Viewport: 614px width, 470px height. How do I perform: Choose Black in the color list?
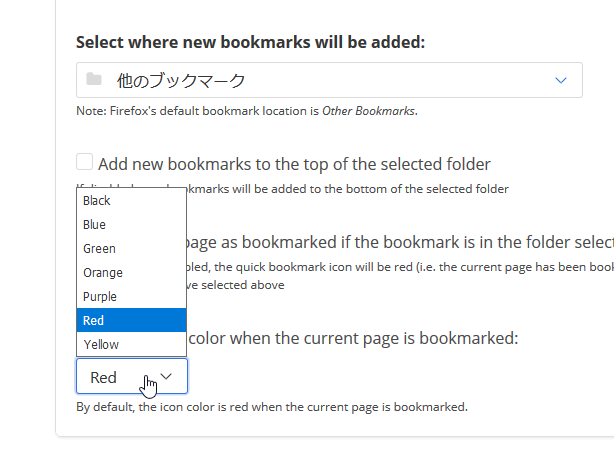(132, 201)
